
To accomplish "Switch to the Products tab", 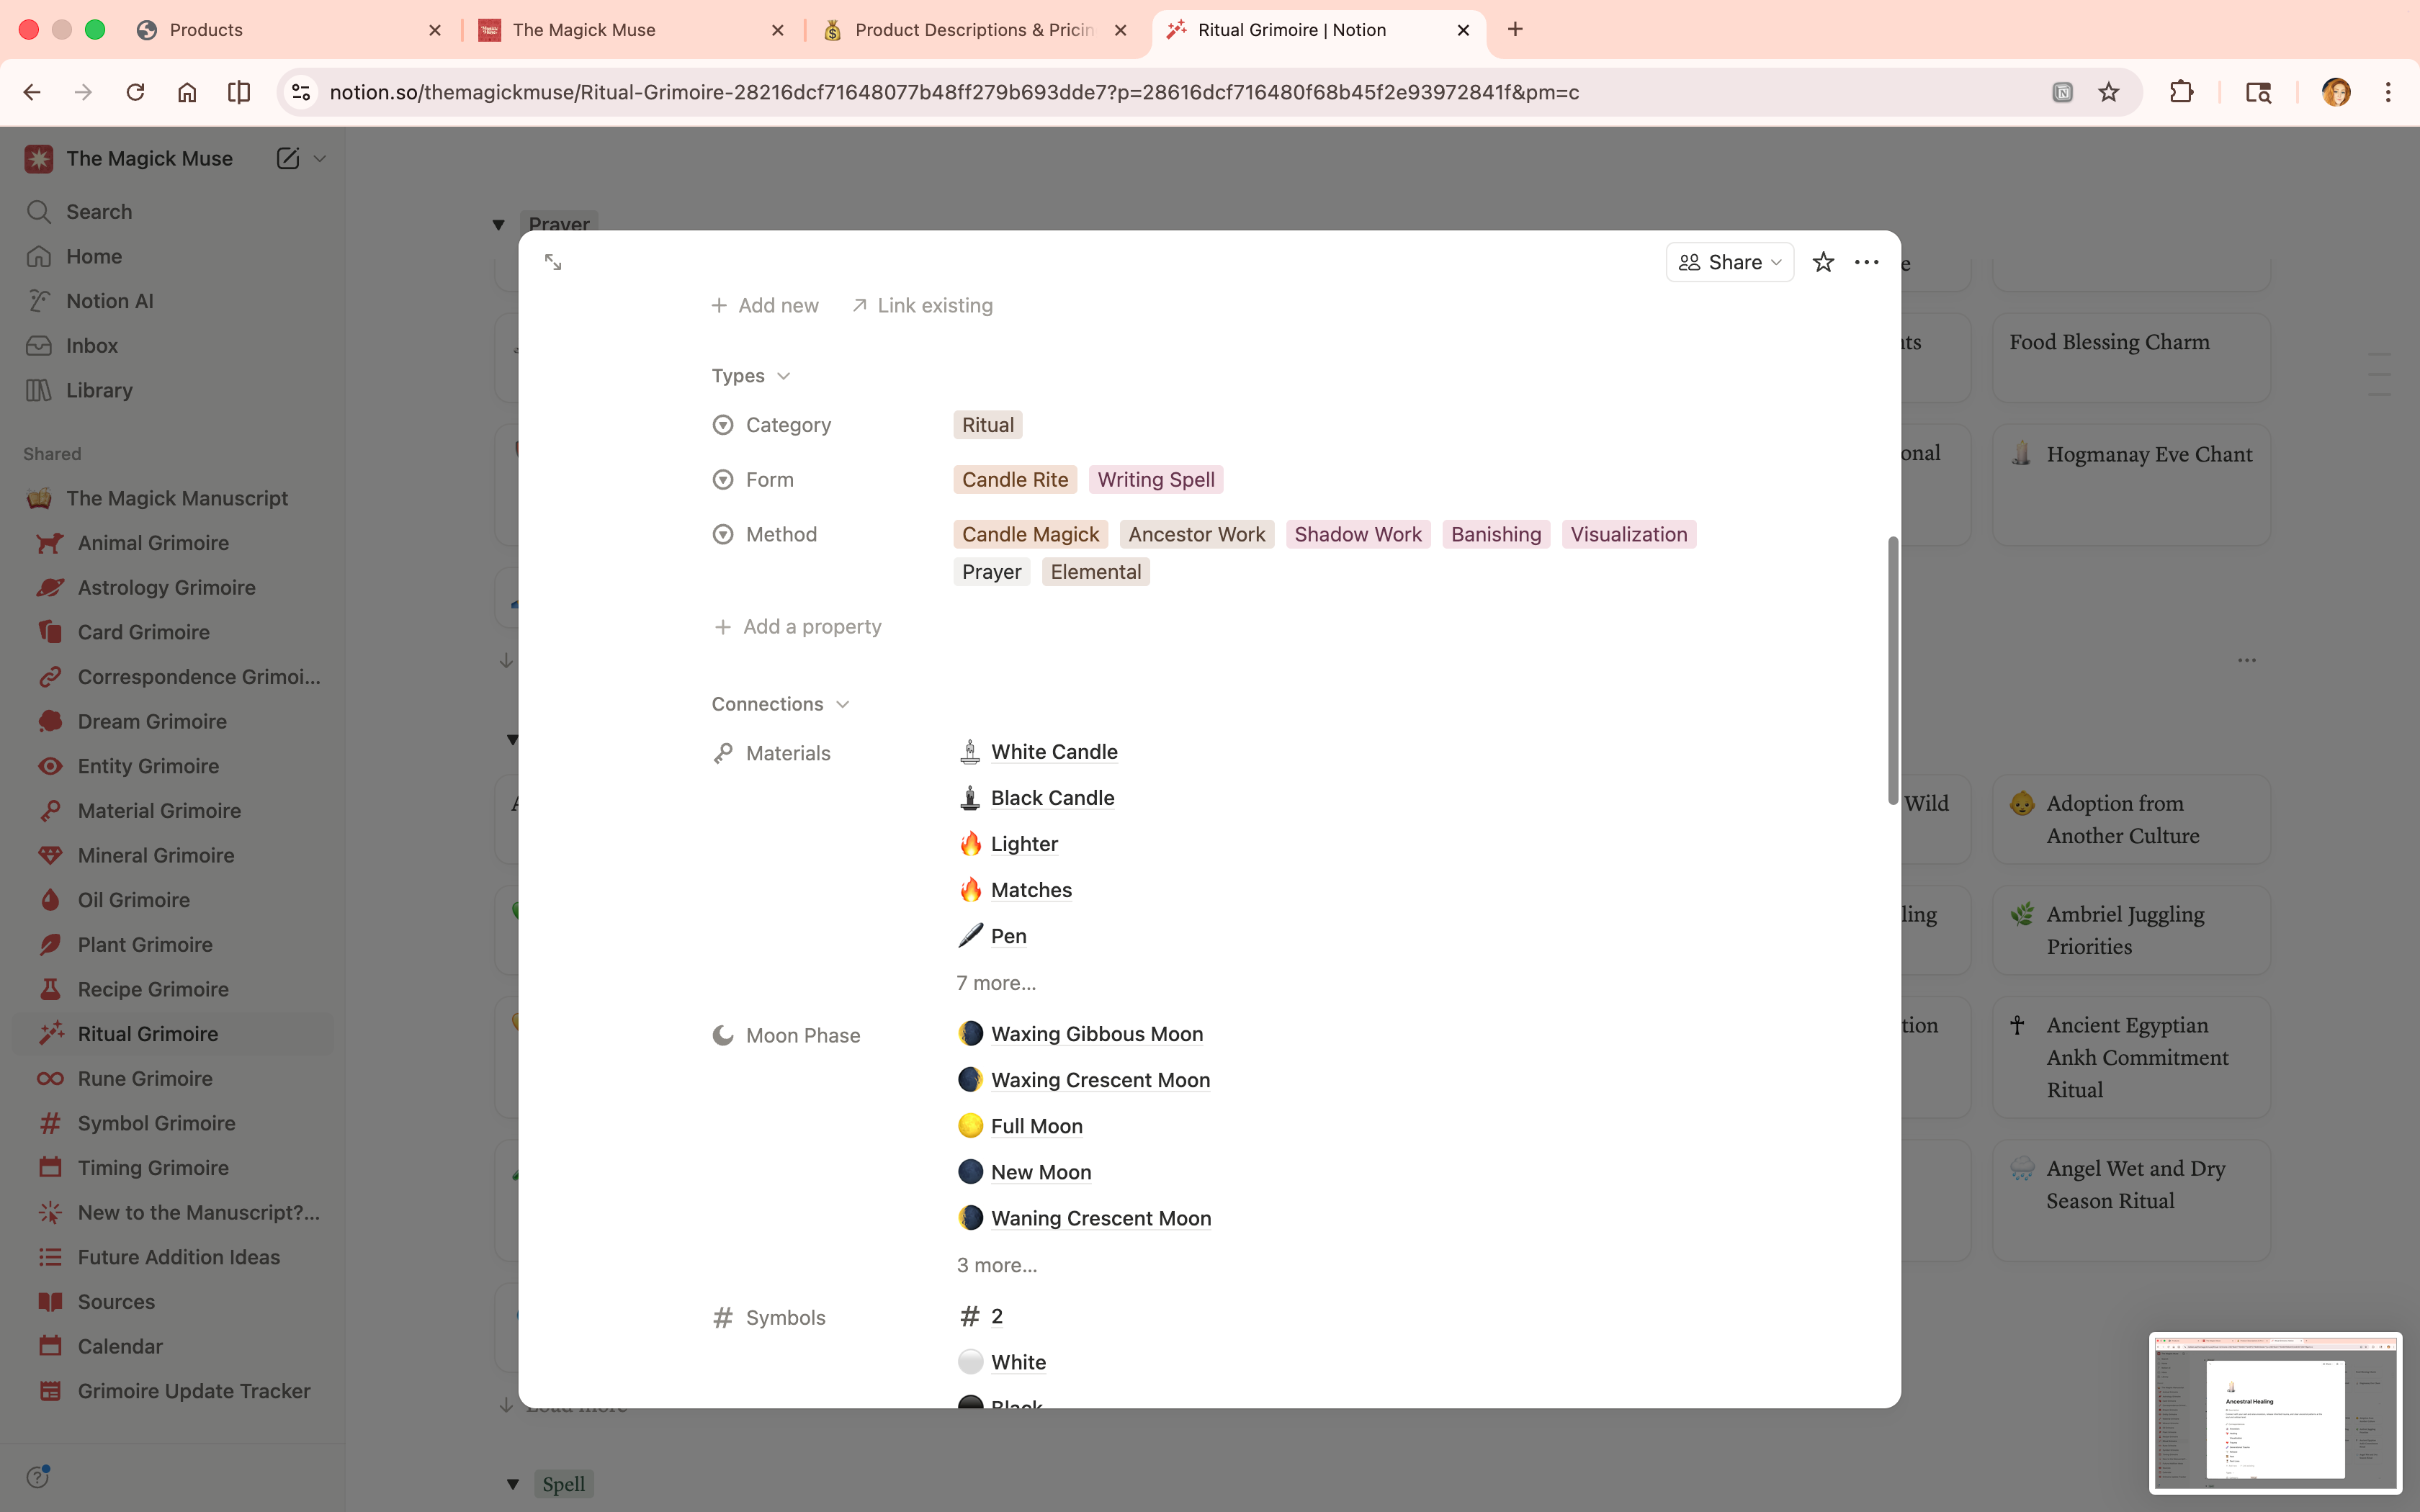I will click(x=290, y=30).
